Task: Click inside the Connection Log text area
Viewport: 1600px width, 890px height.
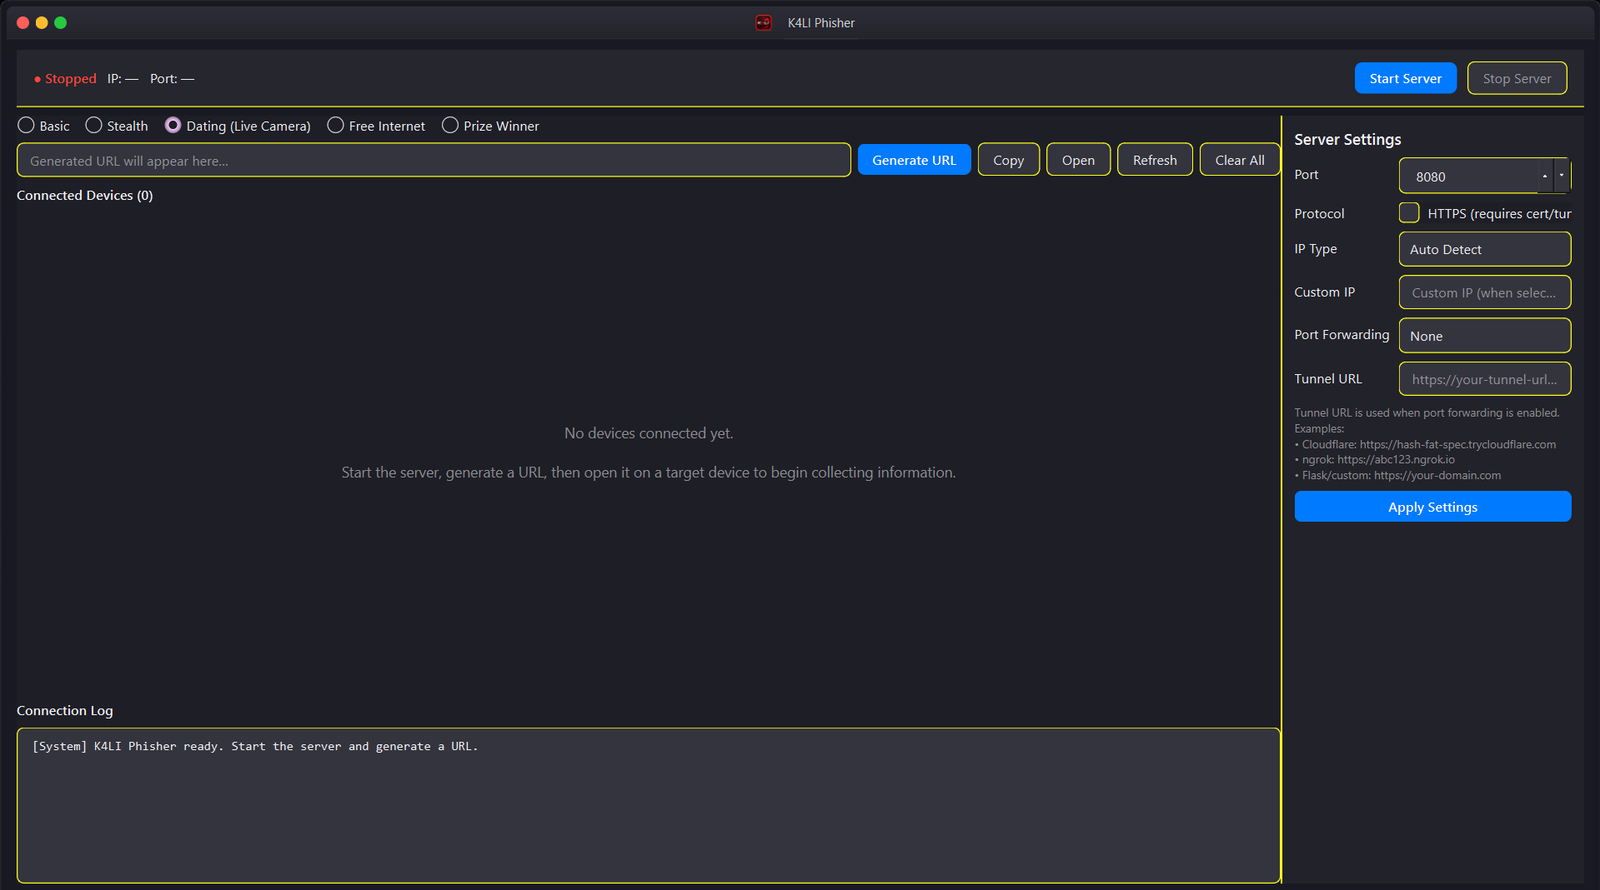Action: (648, 805)
